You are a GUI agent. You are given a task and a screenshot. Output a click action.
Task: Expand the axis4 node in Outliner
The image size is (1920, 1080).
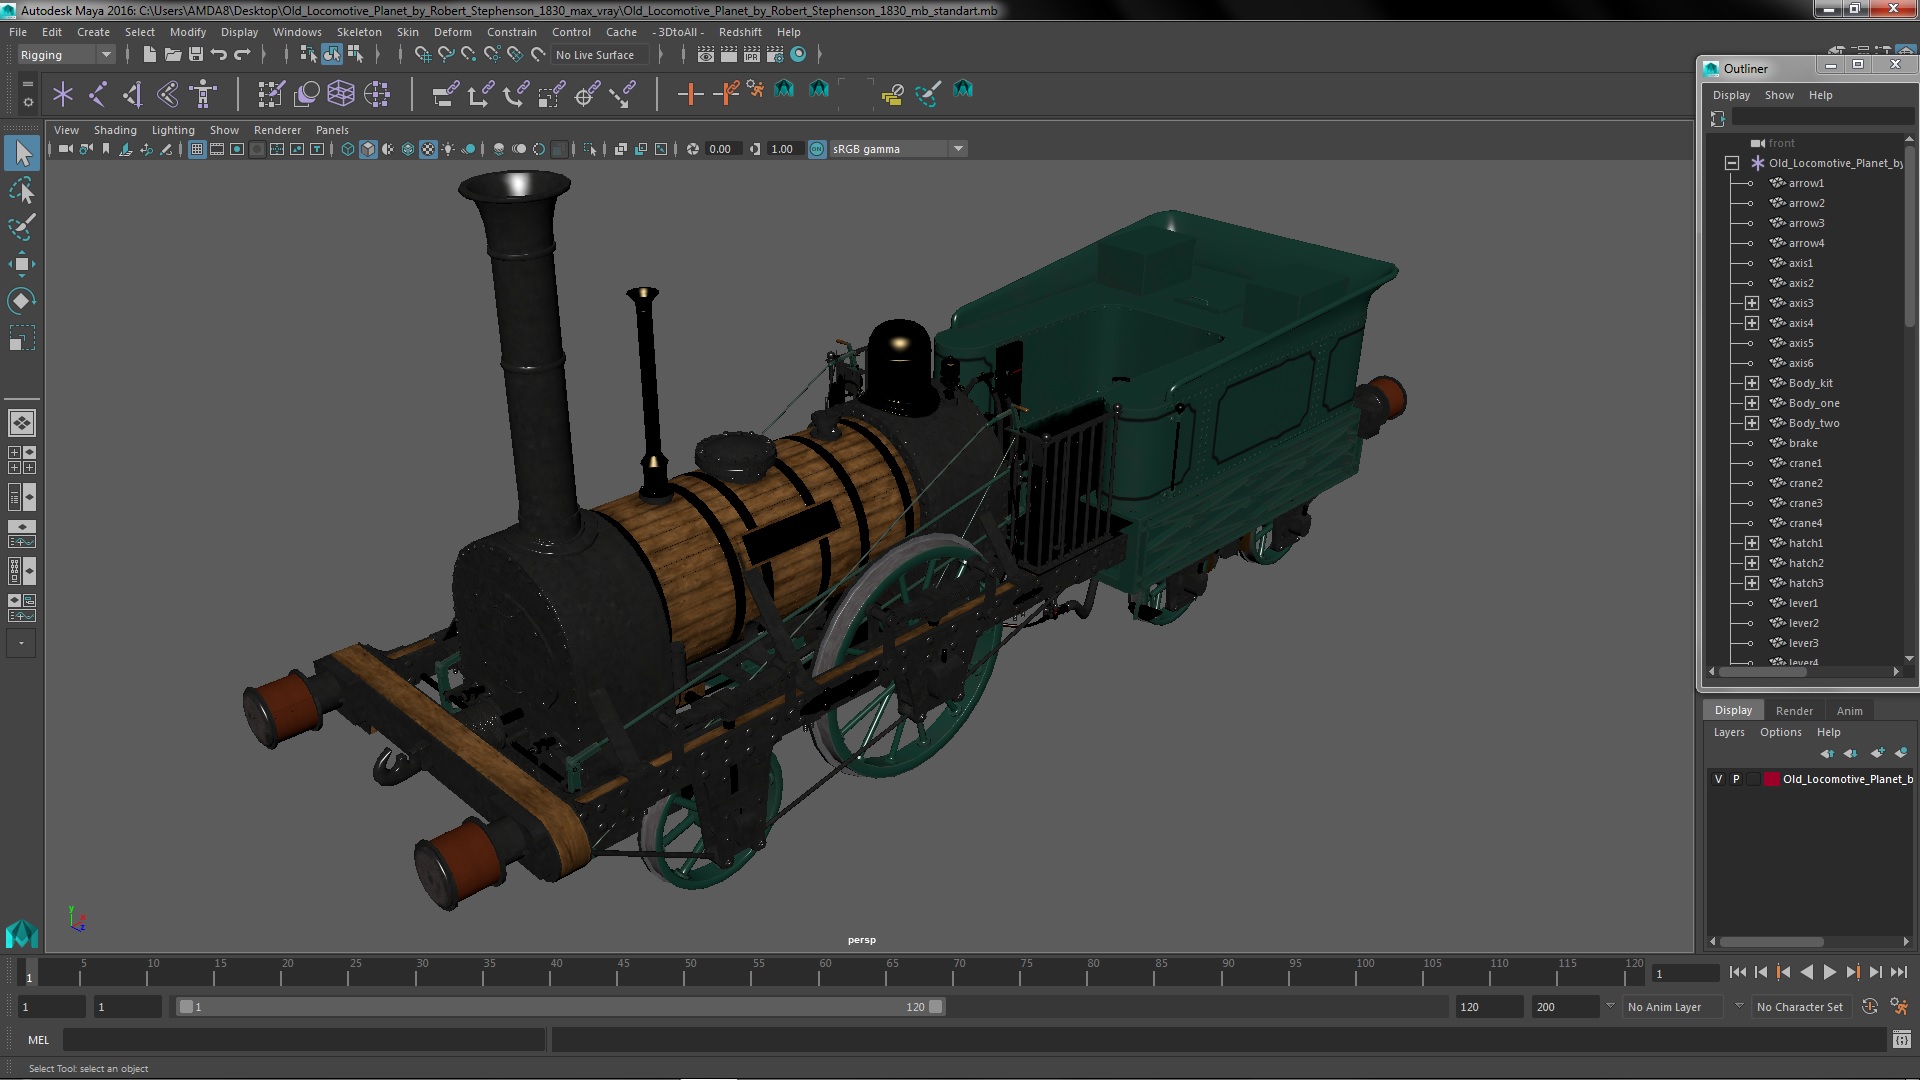click(1752, 323)
